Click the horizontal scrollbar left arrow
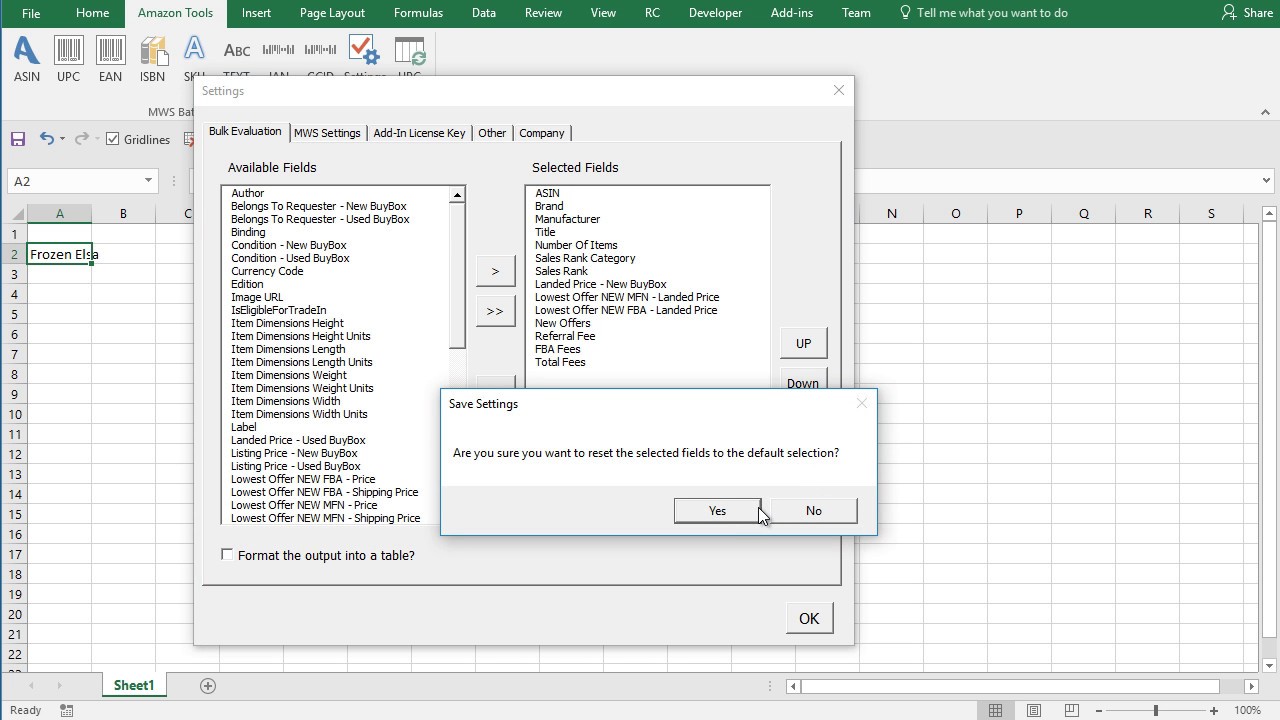Image resolution: width=1280 pixels, height=720 pixels. 793,686
